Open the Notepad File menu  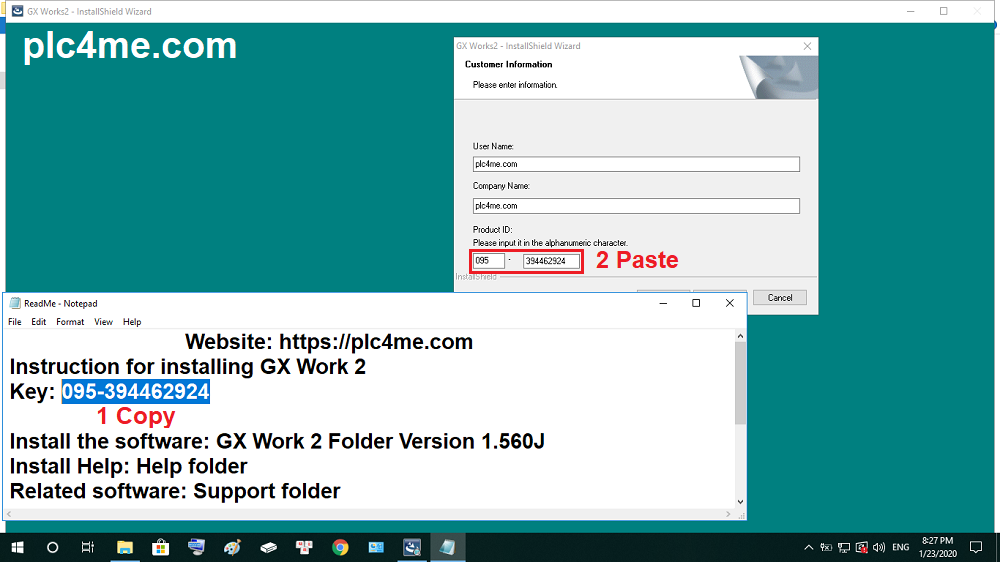(15, 322)
